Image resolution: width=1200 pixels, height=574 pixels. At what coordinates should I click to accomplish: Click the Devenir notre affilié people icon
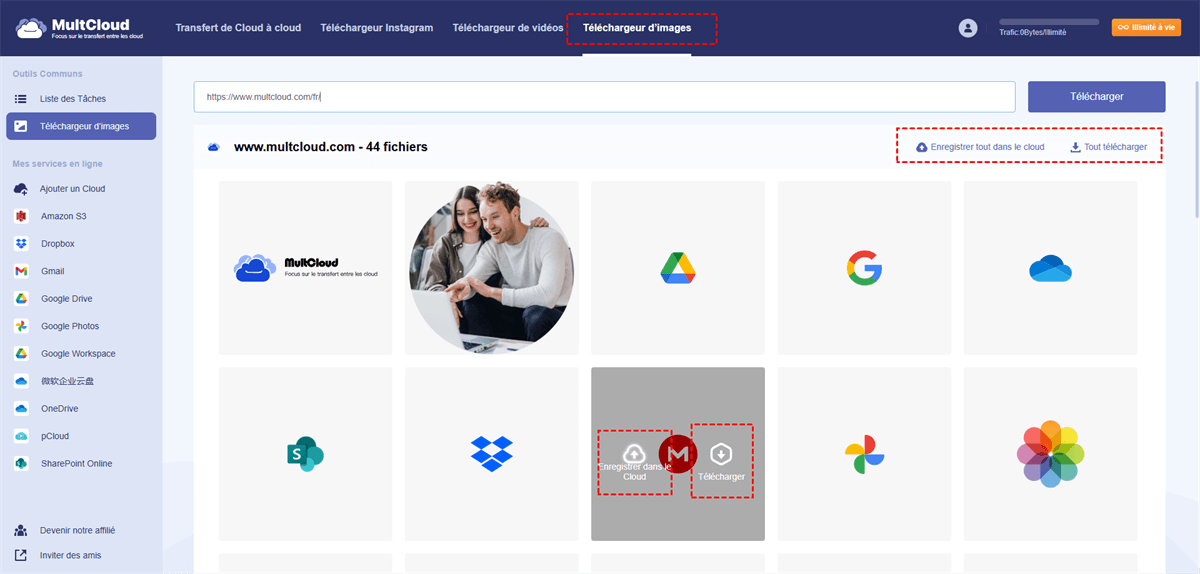click(20, 531)
